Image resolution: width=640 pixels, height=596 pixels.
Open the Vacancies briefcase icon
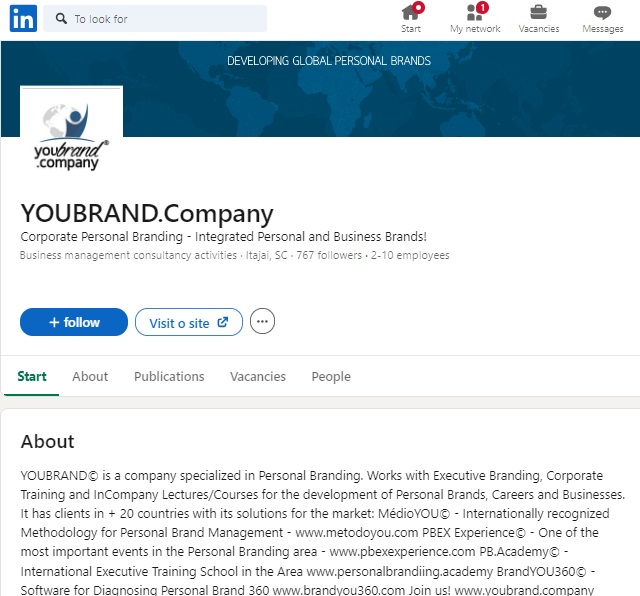tap(538, 12)
